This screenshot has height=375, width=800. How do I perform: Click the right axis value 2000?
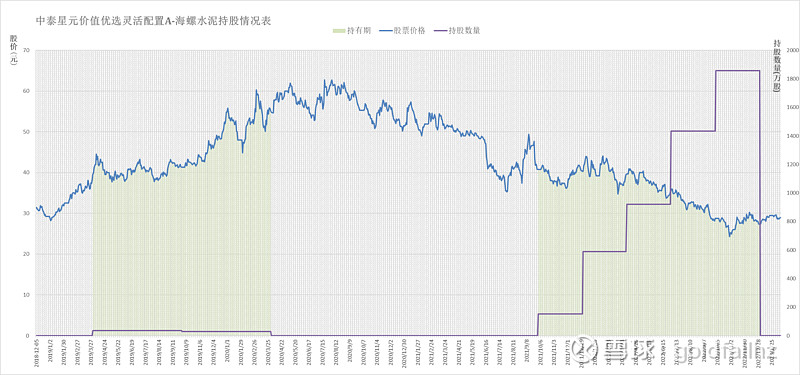pos(792,51)
